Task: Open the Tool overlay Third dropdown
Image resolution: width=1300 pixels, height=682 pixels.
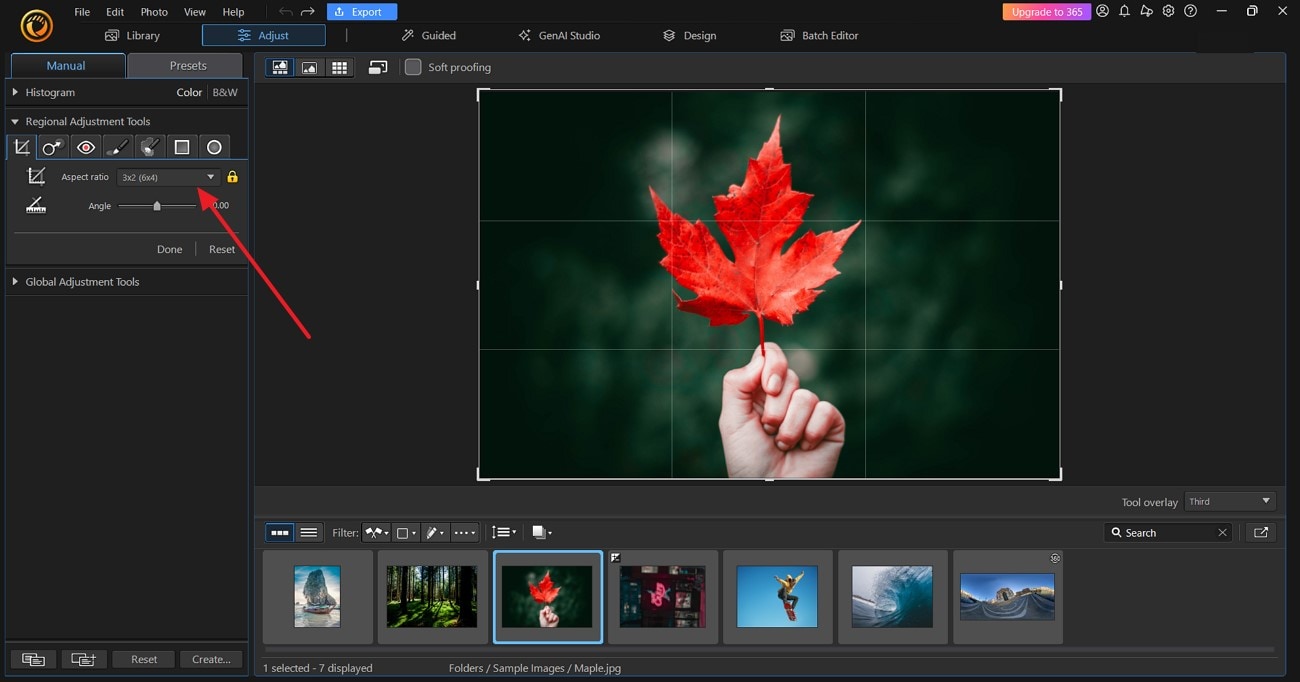Action: pyautogui.click(x=1230, y=501)
